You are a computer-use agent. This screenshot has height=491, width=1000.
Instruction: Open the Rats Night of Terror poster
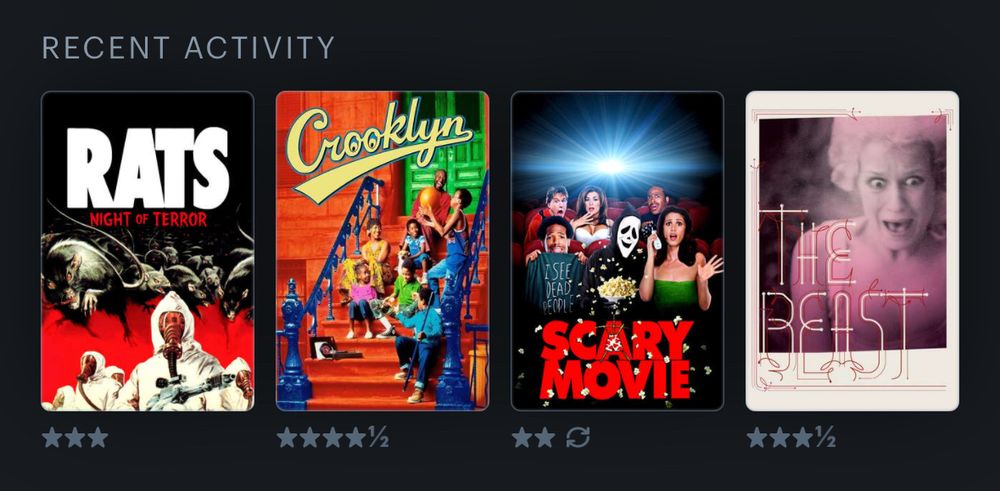pos(147,251)
